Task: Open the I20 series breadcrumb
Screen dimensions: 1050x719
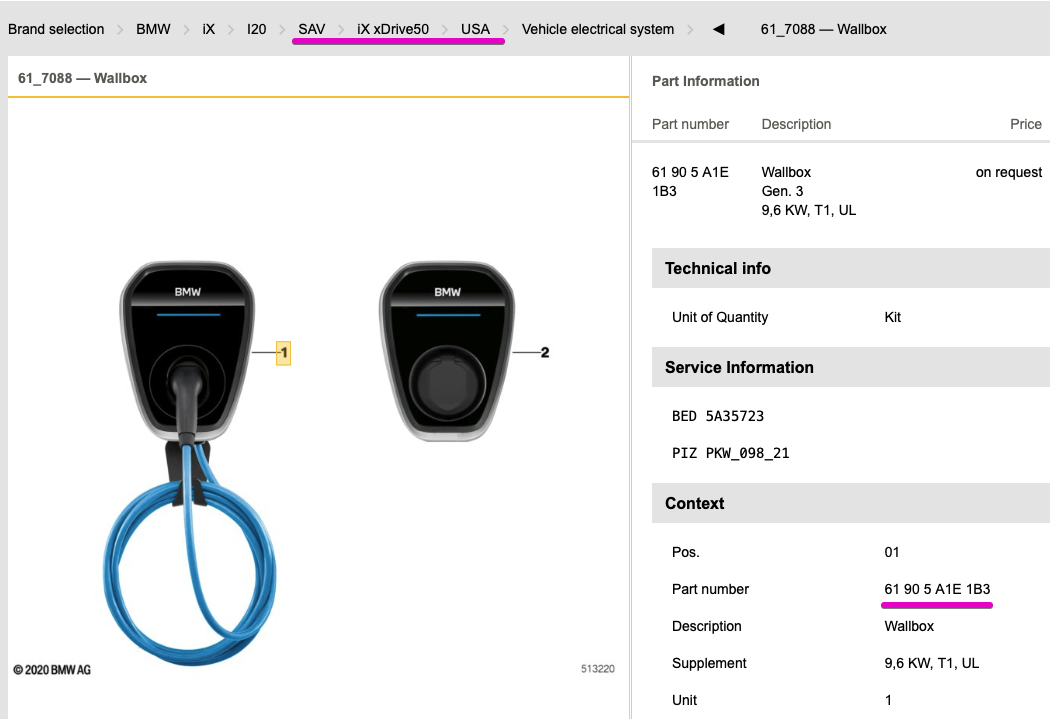Action: [256, 29]
